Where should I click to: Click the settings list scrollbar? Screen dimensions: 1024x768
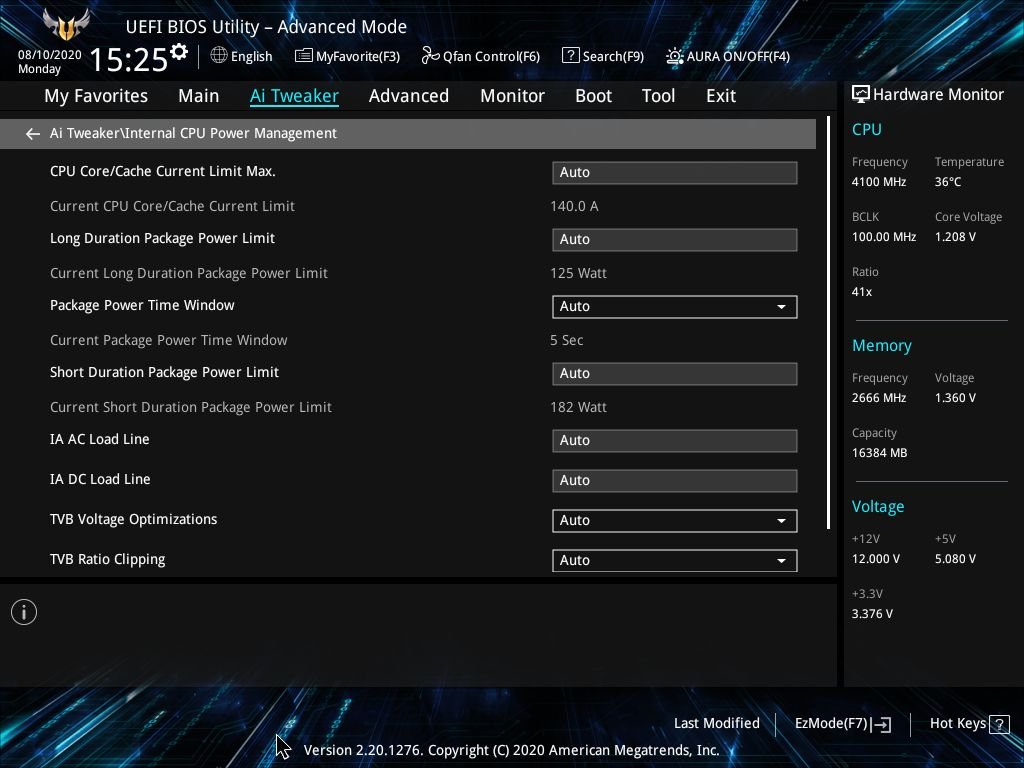pyautogui.click(x=828, y=323)
